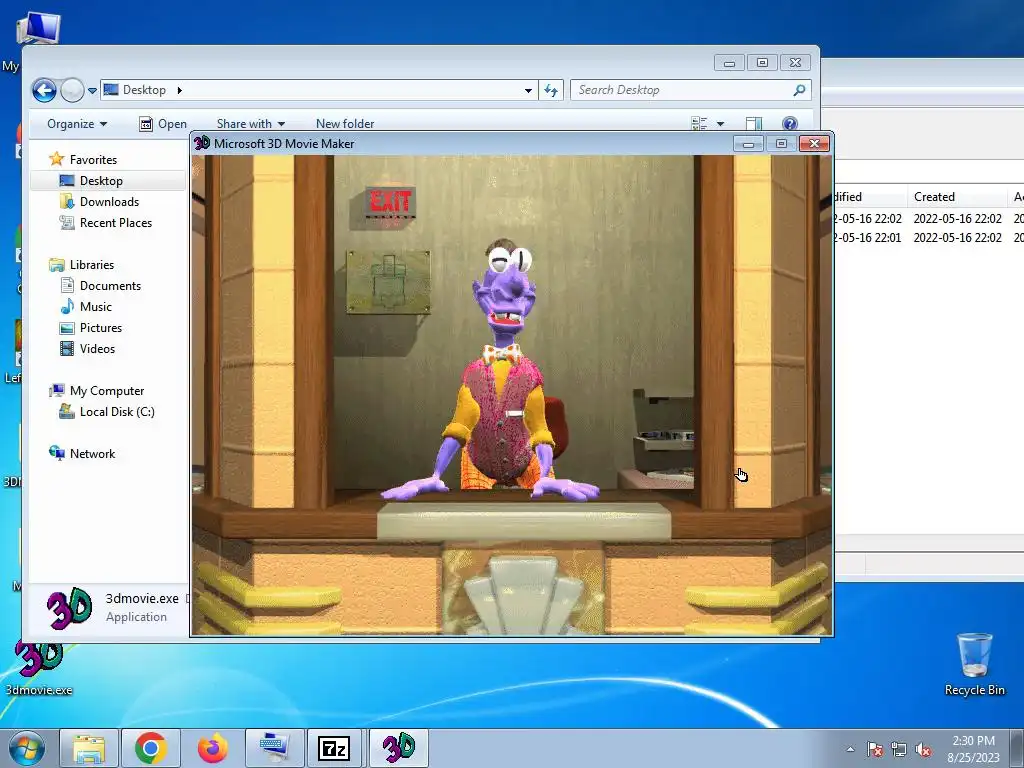Expand the Desktop breadcrumb arrow

pyautogui.click(x=180, y=90)
